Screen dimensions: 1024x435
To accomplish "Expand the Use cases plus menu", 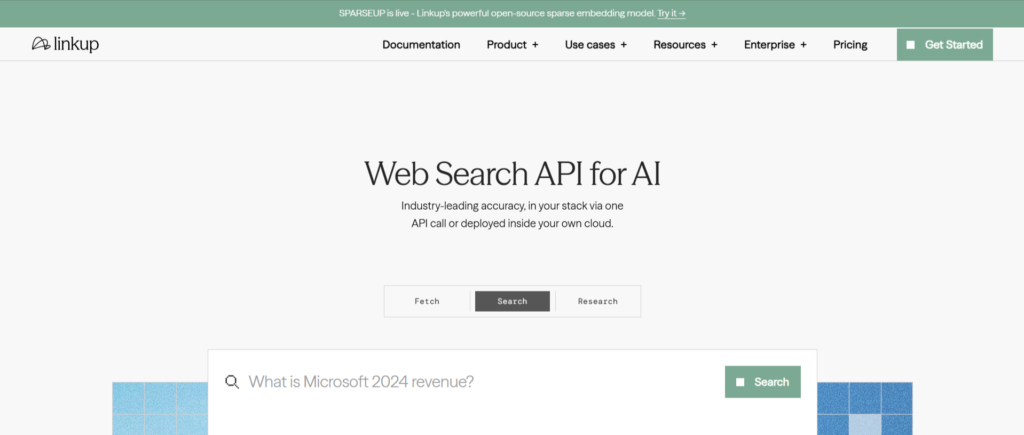I will point(596,44).
